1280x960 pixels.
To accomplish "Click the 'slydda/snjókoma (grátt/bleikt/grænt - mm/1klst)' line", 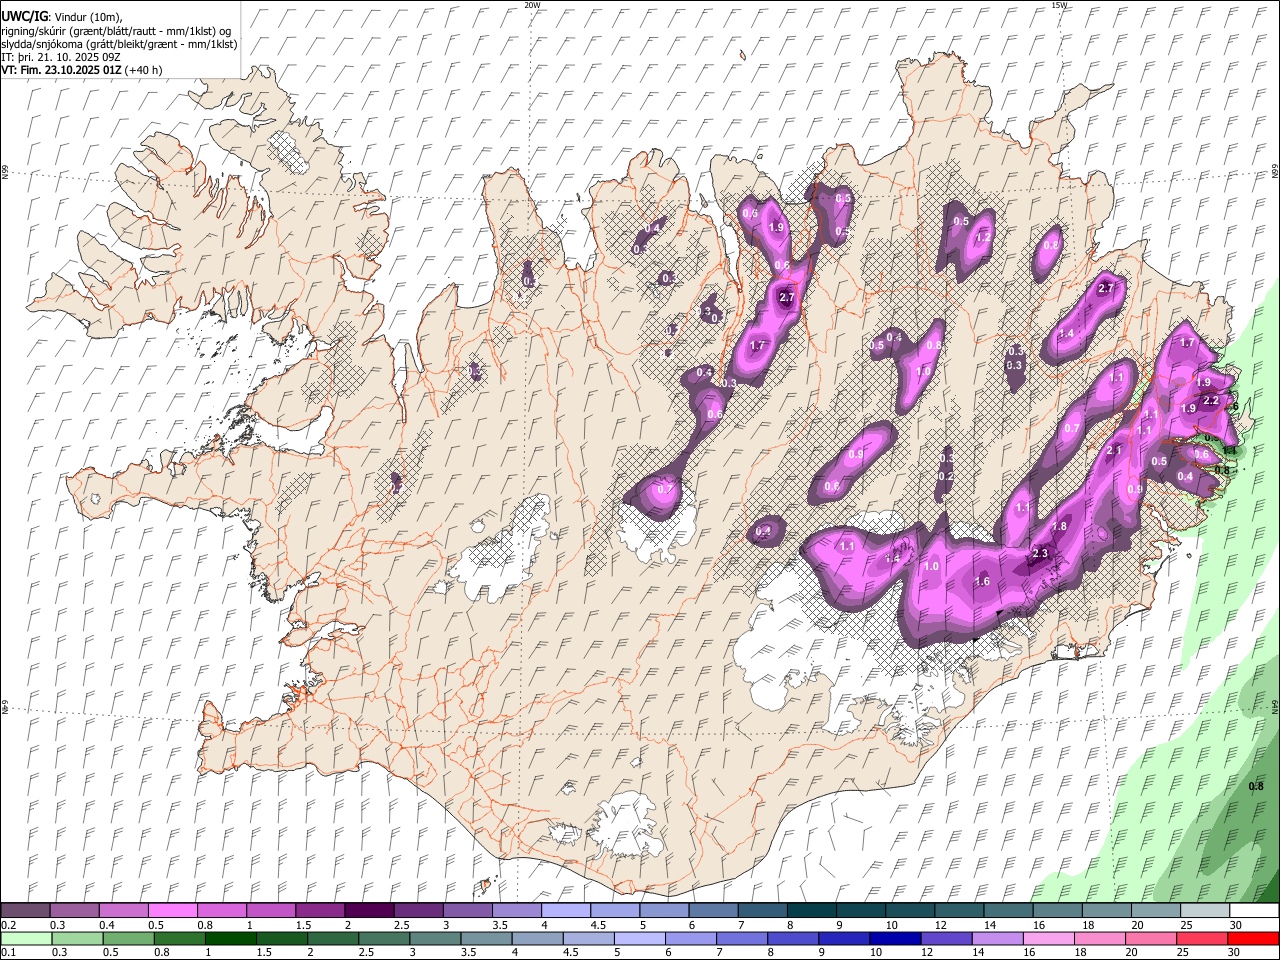I will (119, 44).
